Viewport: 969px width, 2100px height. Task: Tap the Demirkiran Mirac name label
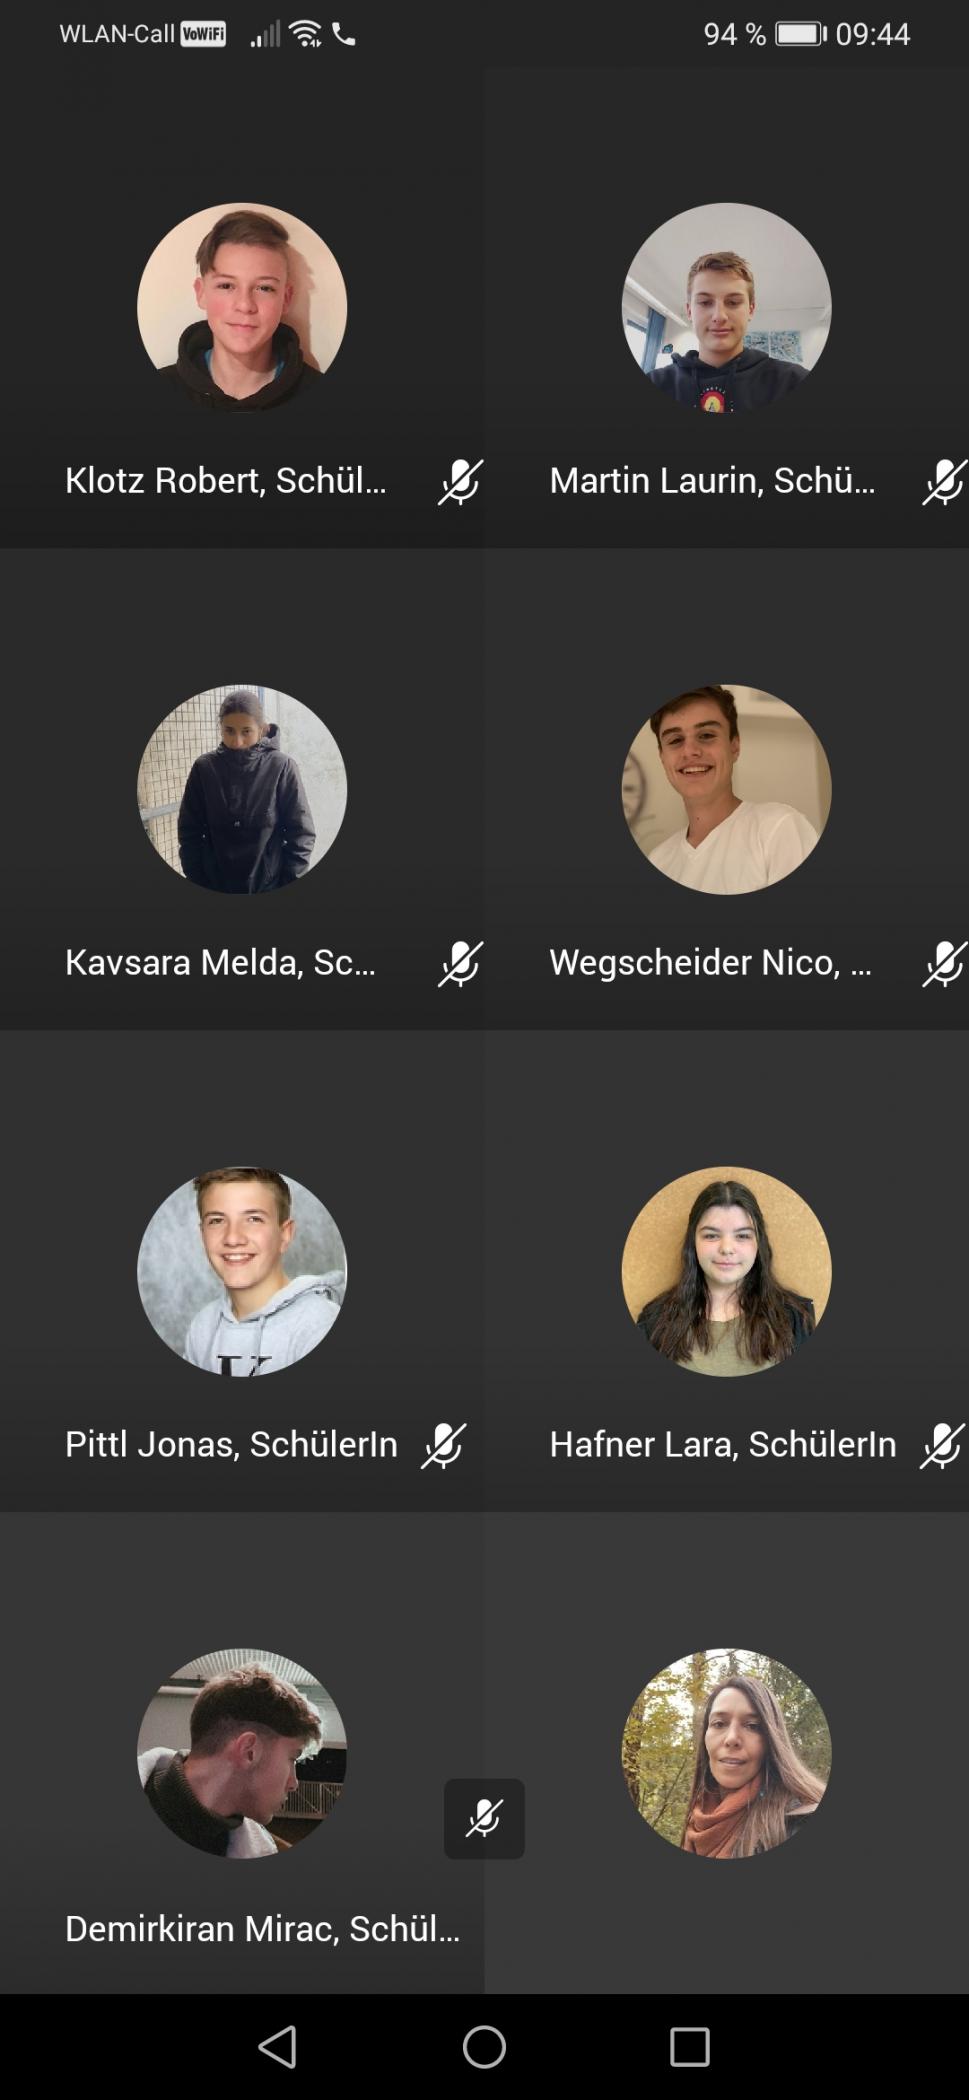tap(262, 1928)
